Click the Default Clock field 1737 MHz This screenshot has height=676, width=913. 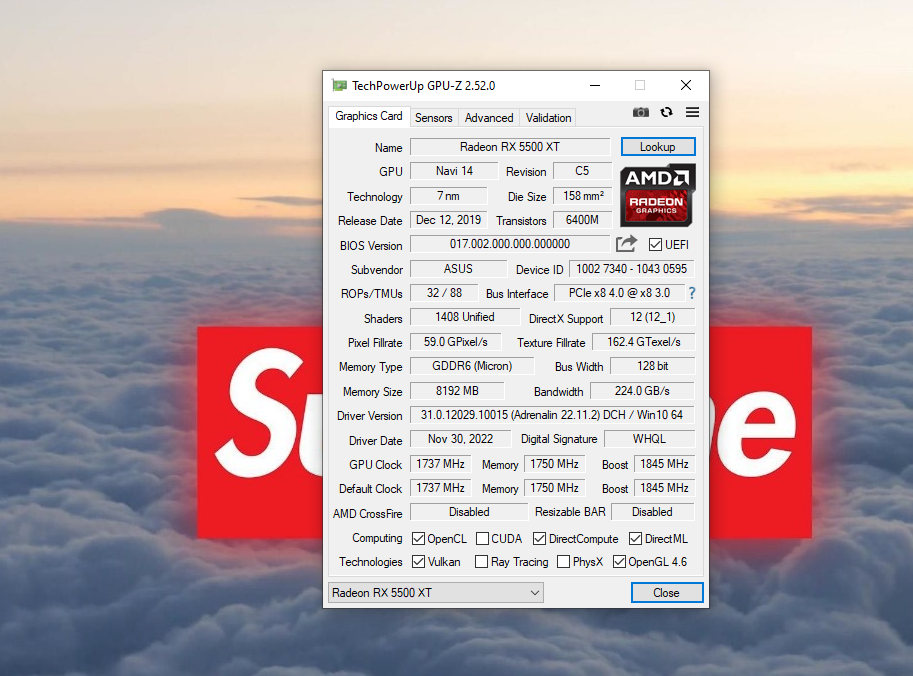440,488
